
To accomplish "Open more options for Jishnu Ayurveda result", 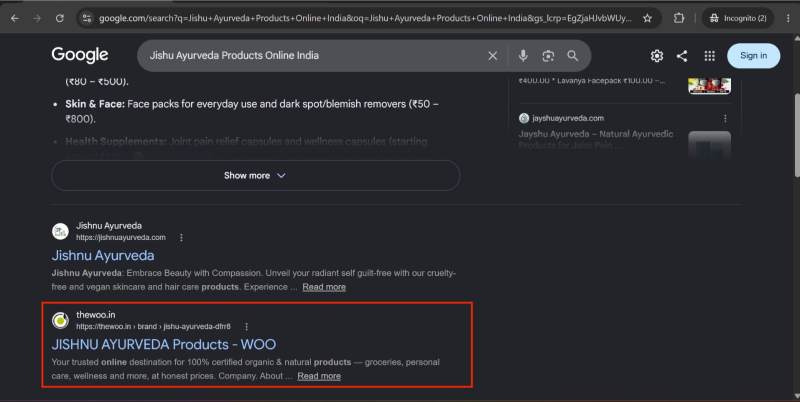I will coord(181,238).
